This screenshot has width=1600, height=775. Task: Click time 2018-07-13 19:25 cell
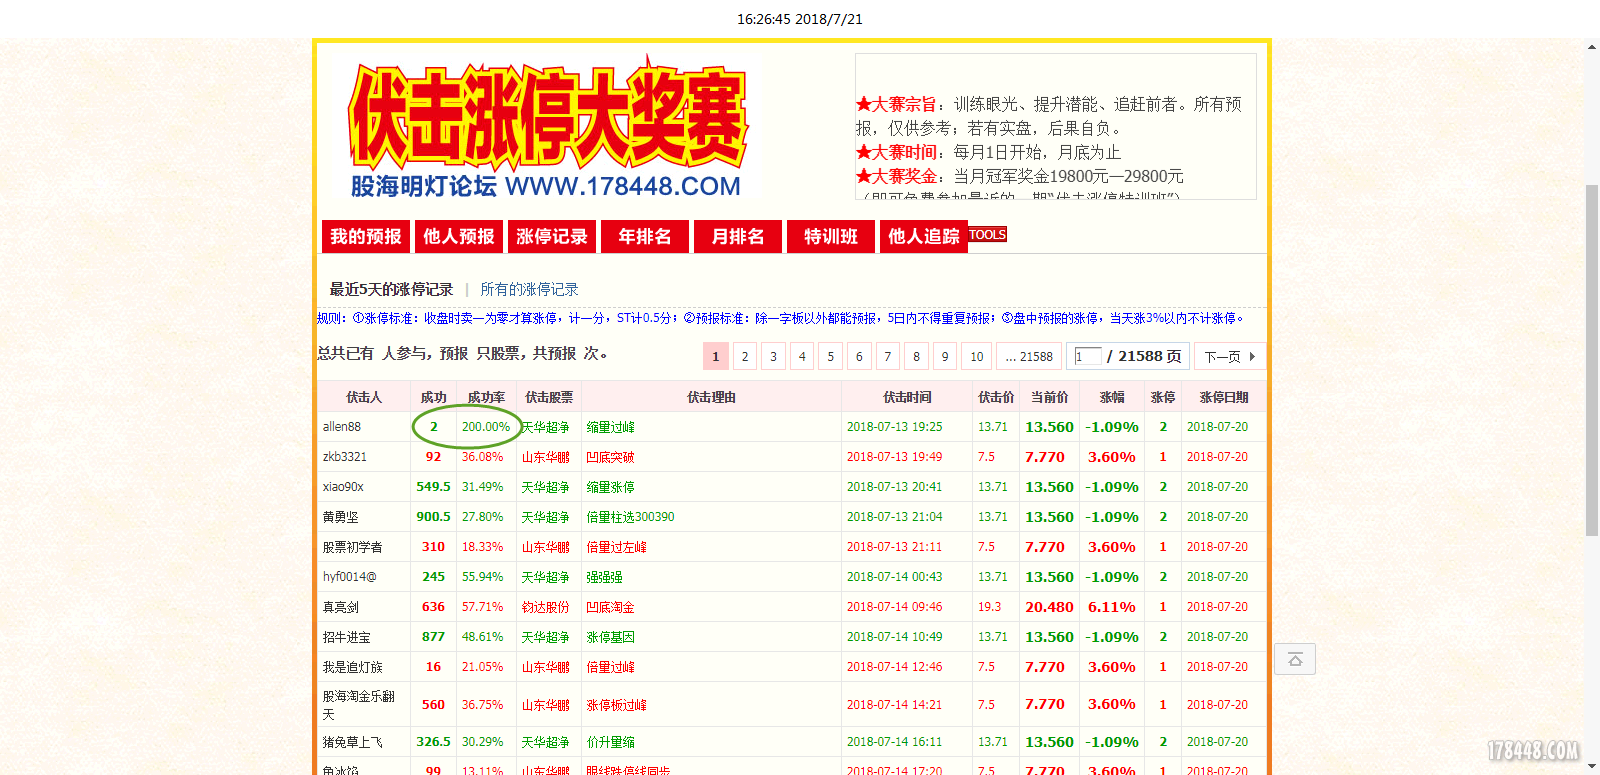pos(894,427)
